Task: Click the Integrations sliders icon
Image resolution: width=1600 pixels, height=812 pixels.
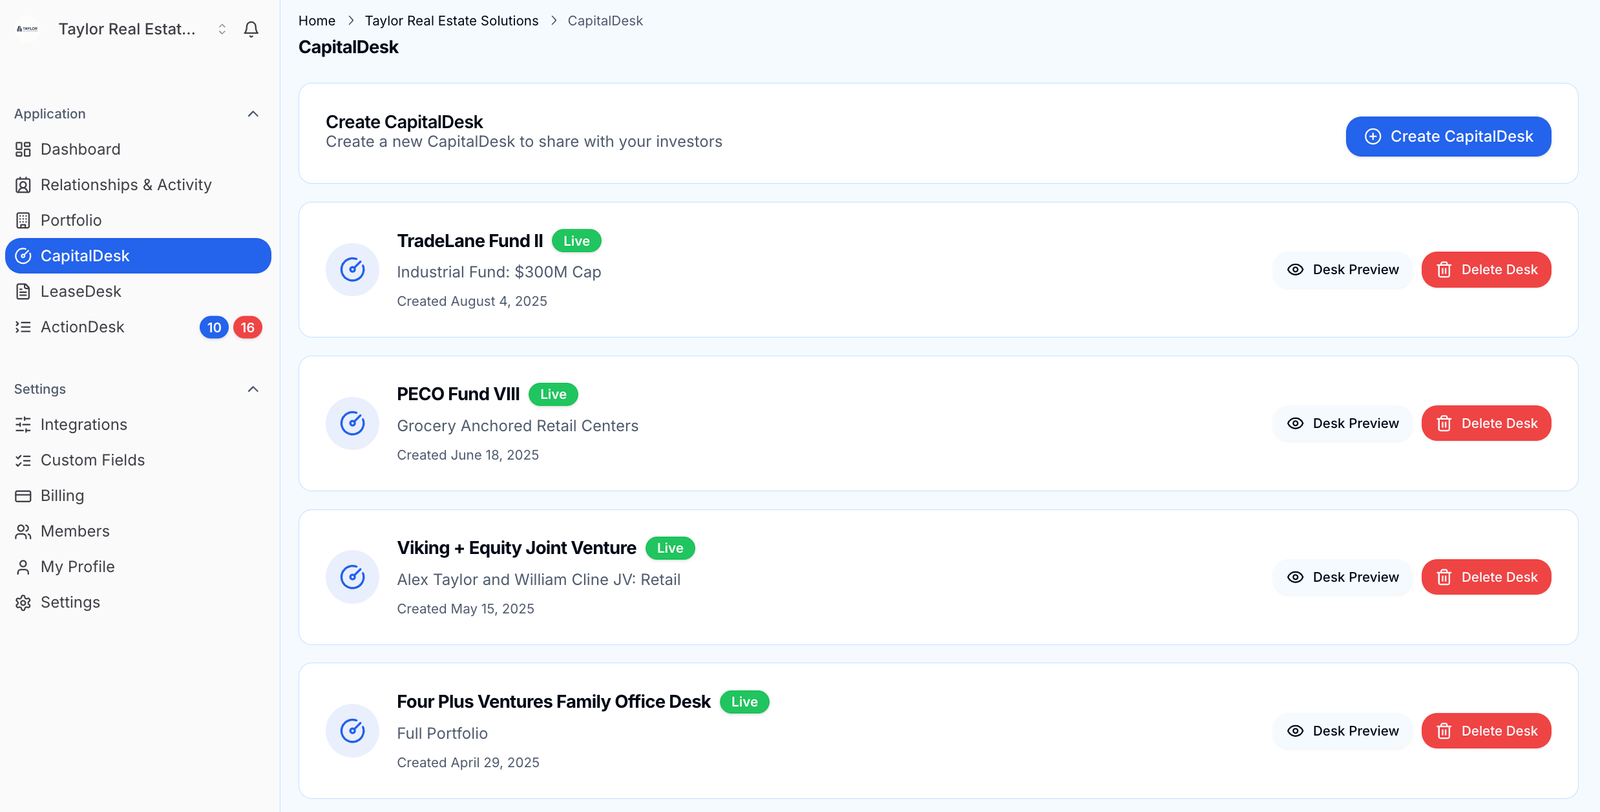Action: click(x=23, y=425)
